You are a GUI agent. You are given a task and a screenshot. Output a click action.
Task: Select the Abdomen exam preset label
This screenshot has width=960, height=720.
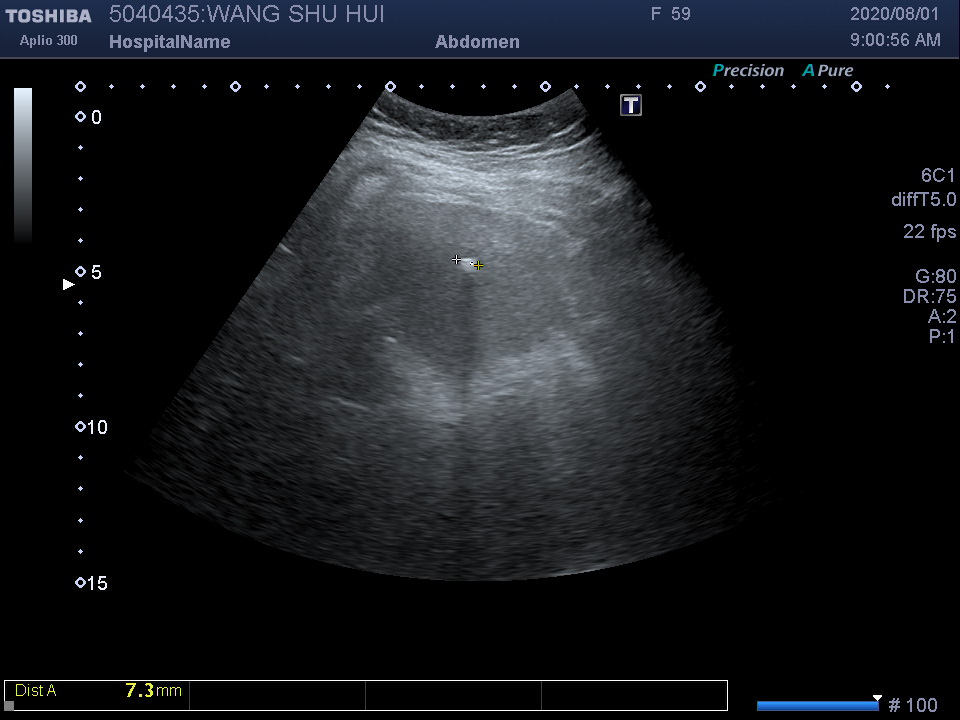click(477, 42)
